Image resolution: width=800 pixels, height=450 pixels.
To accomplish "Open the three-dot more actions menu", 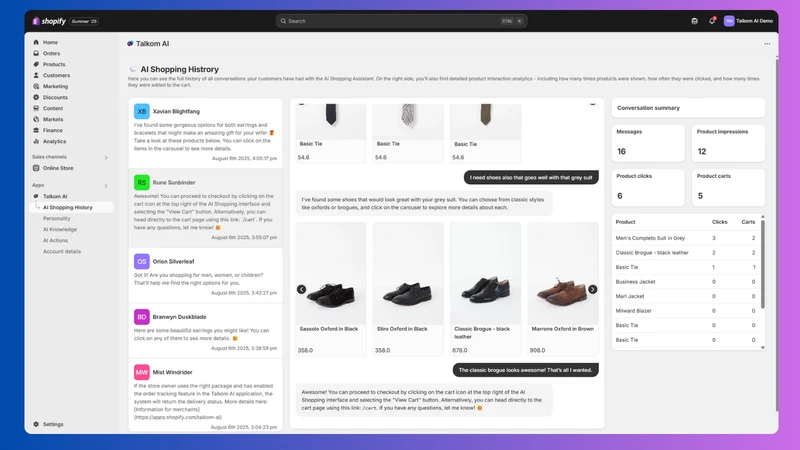I will (x=767, y=44).
